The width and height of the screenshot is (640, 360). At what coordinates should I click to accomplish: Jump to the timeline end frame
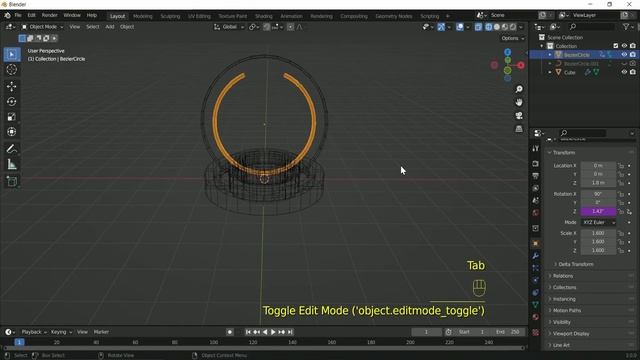click(x=290, y=332)
